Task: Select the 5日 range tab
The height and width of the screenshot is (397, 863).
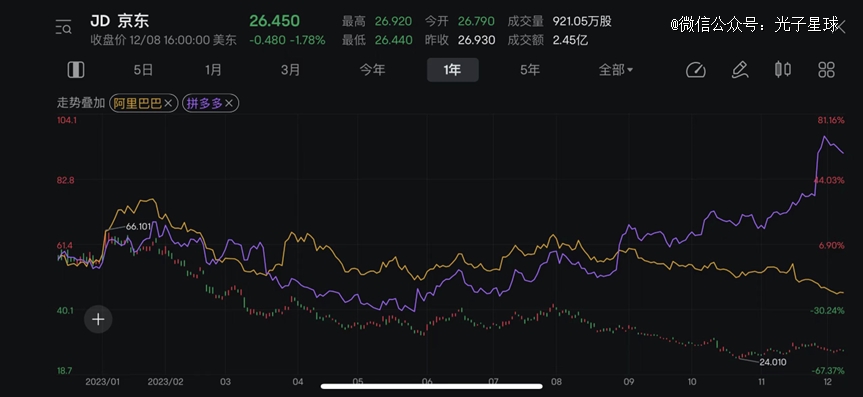Action: coord(143,70)
